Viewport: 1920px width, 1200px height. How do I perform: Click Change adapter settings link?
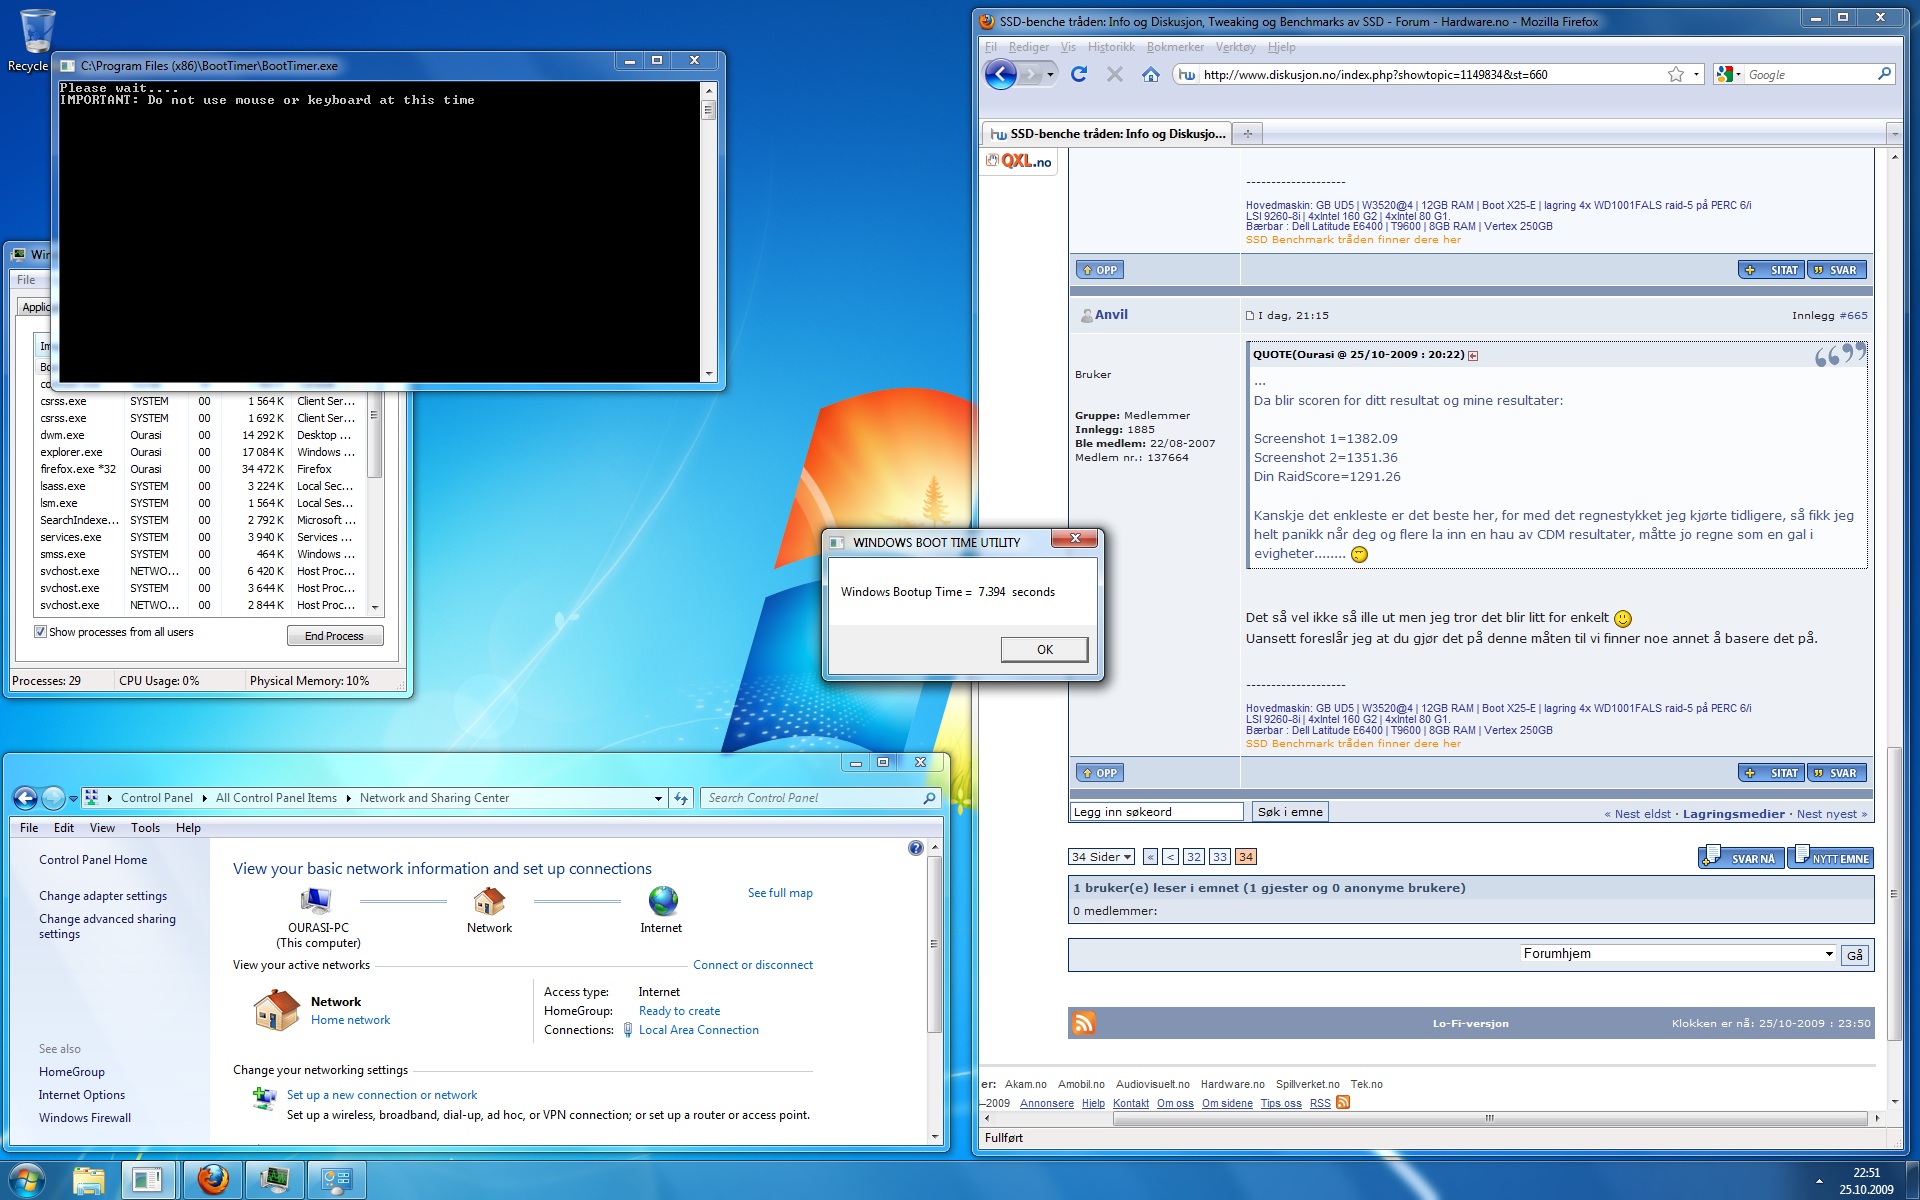click(x=103, y=896)
